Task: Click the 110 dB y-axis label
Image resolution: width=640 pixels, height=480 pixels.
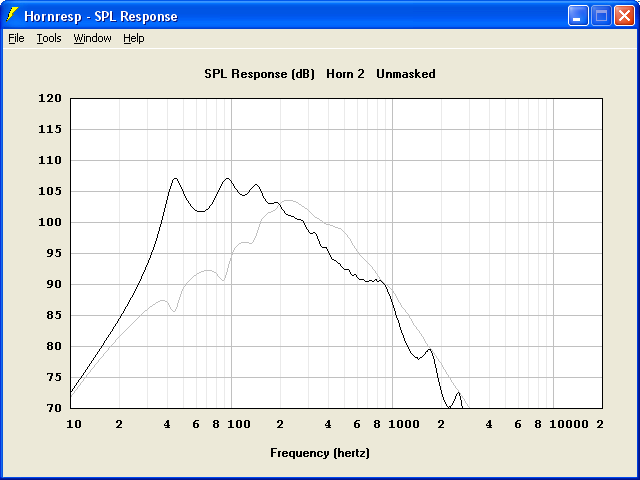Action: (50, 160)
